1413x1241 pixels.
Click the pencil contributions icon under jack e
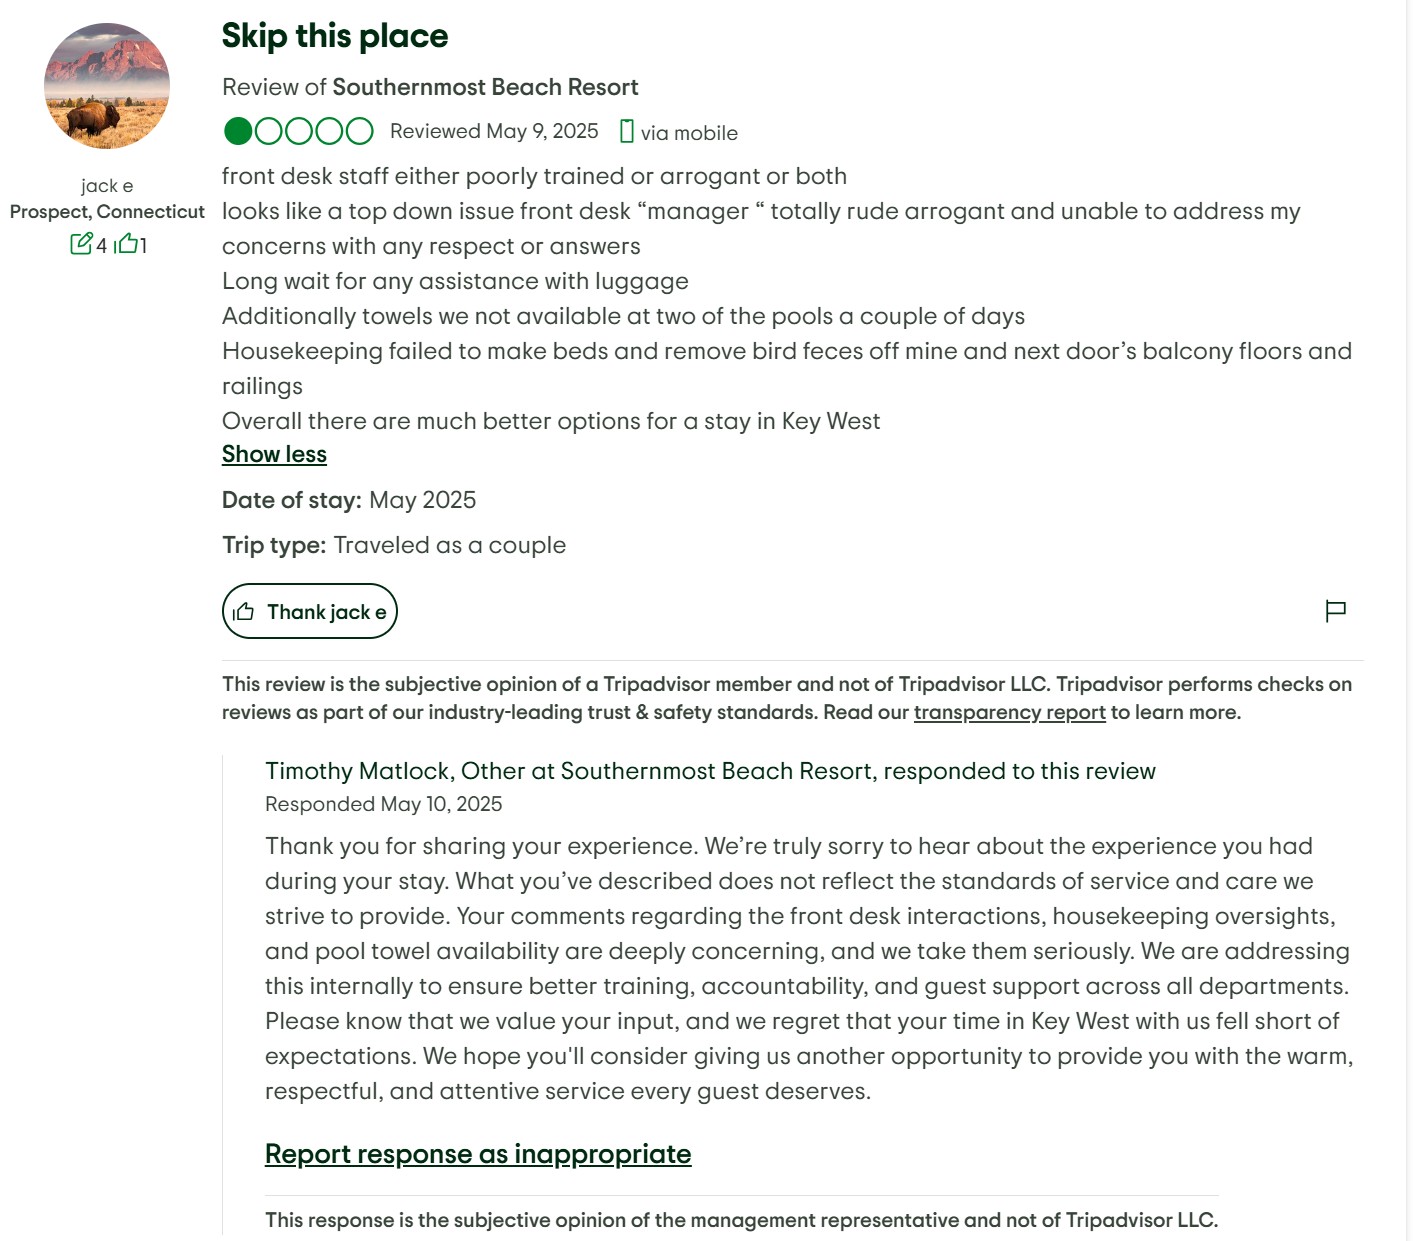pyautogui.click(x=81, y=244)
